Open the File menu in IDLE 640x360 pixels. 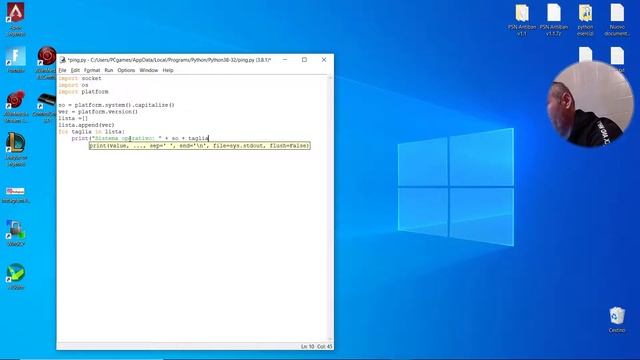tap(62, 70)
